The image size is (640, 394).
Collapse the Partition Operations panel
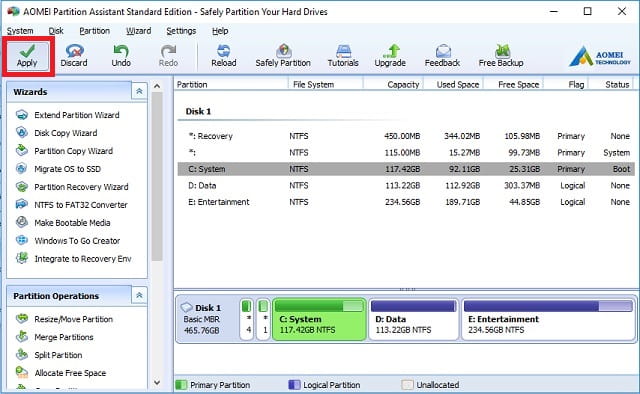pos(139,295)
